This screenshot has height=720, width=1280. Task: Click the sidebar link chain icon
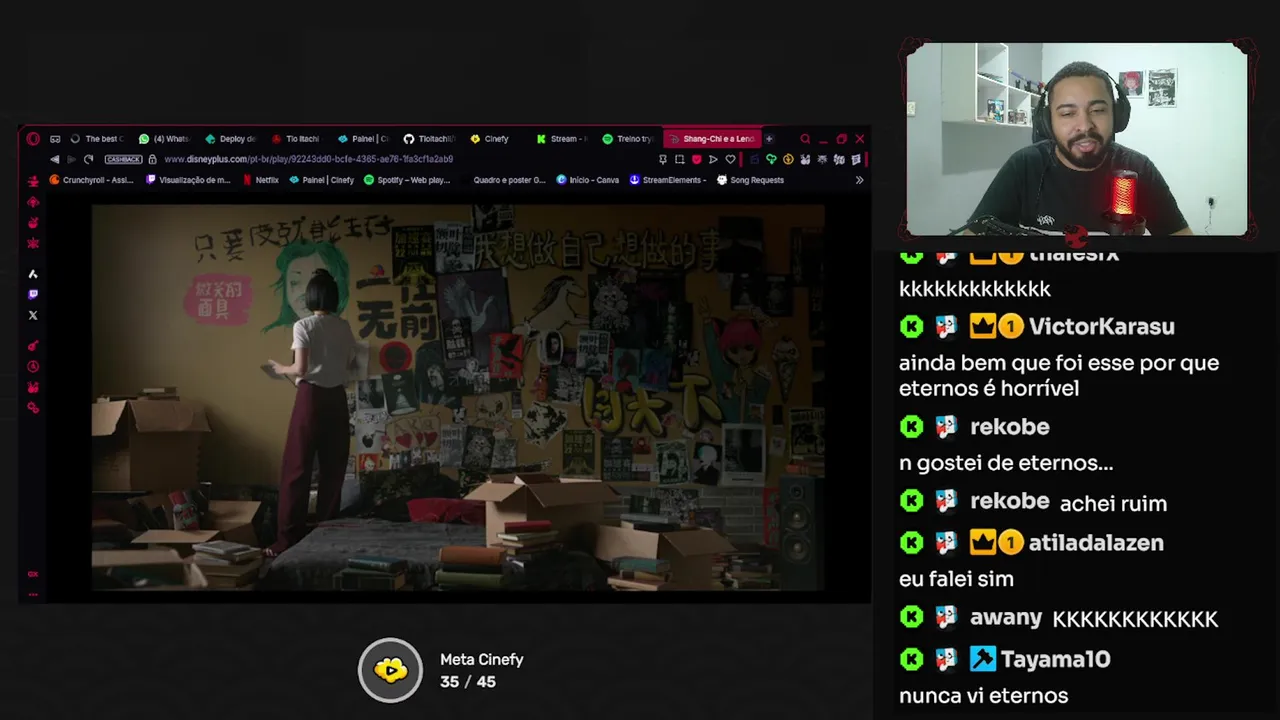click(x=33, y=408)
